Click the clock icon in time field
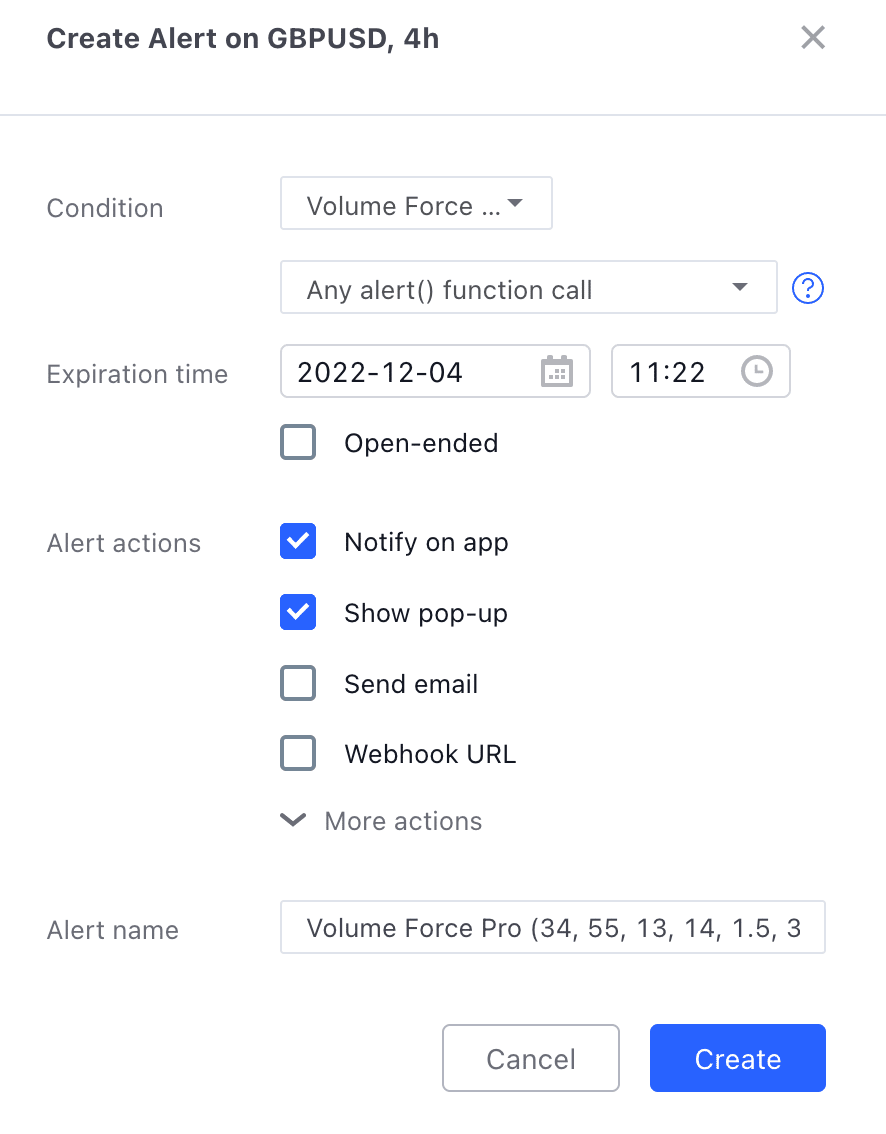The height and width of the screenshot is (1134, 886). pos(757,371)
